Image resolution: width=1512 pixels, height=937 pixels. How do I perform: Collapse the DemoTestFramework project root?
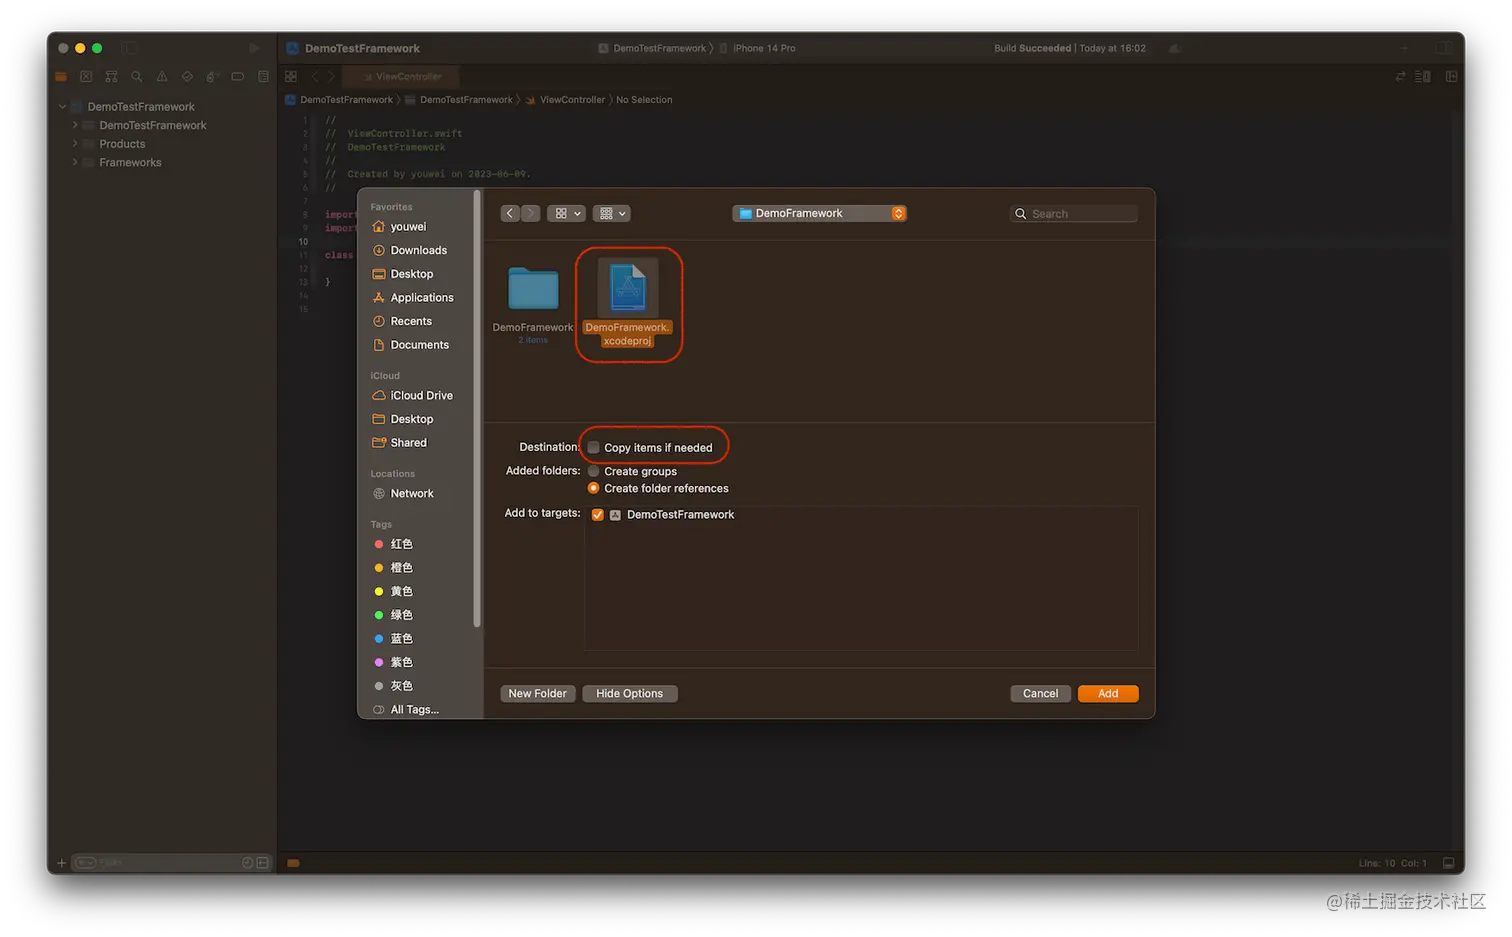pos(62,106)
